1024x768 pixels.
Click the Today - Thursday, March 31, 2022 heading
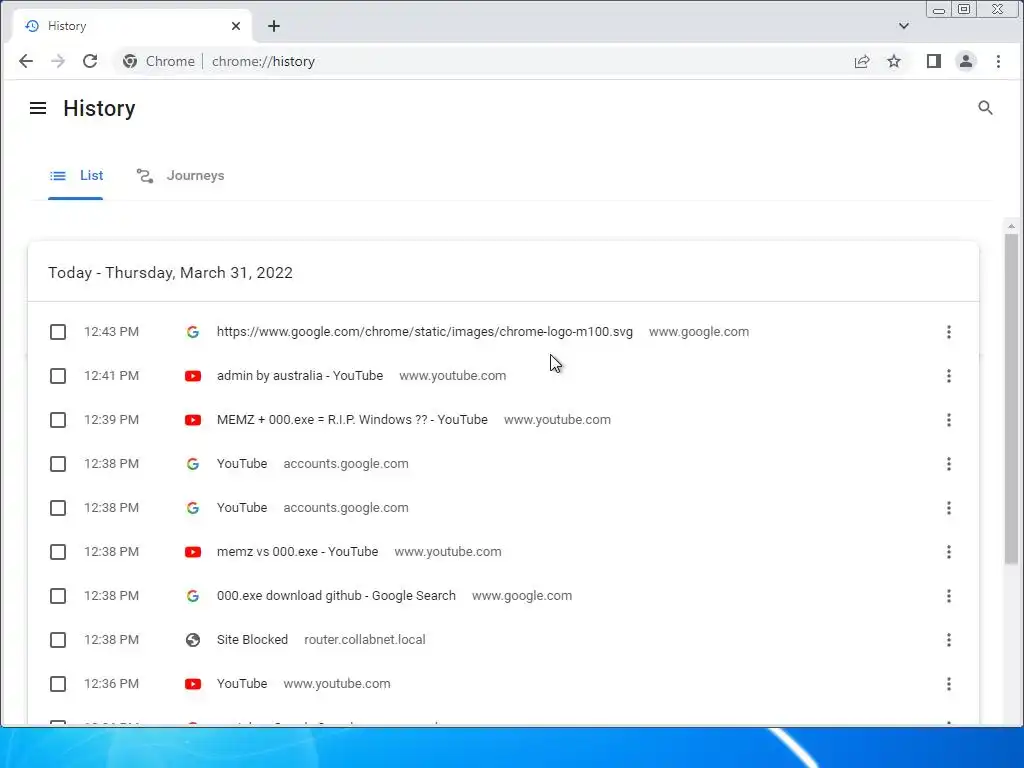click(x=170, y=273)
